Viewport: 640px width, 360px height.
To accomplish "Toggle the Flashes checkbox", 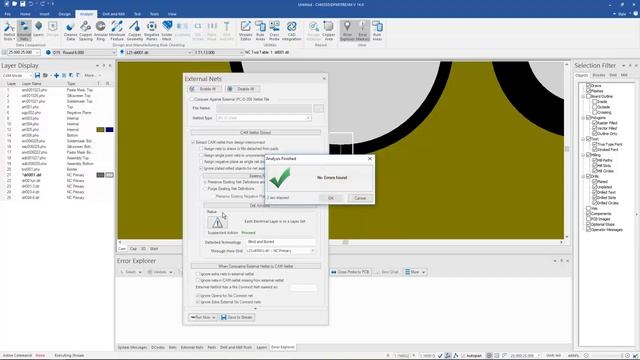I will click(589, 91).
